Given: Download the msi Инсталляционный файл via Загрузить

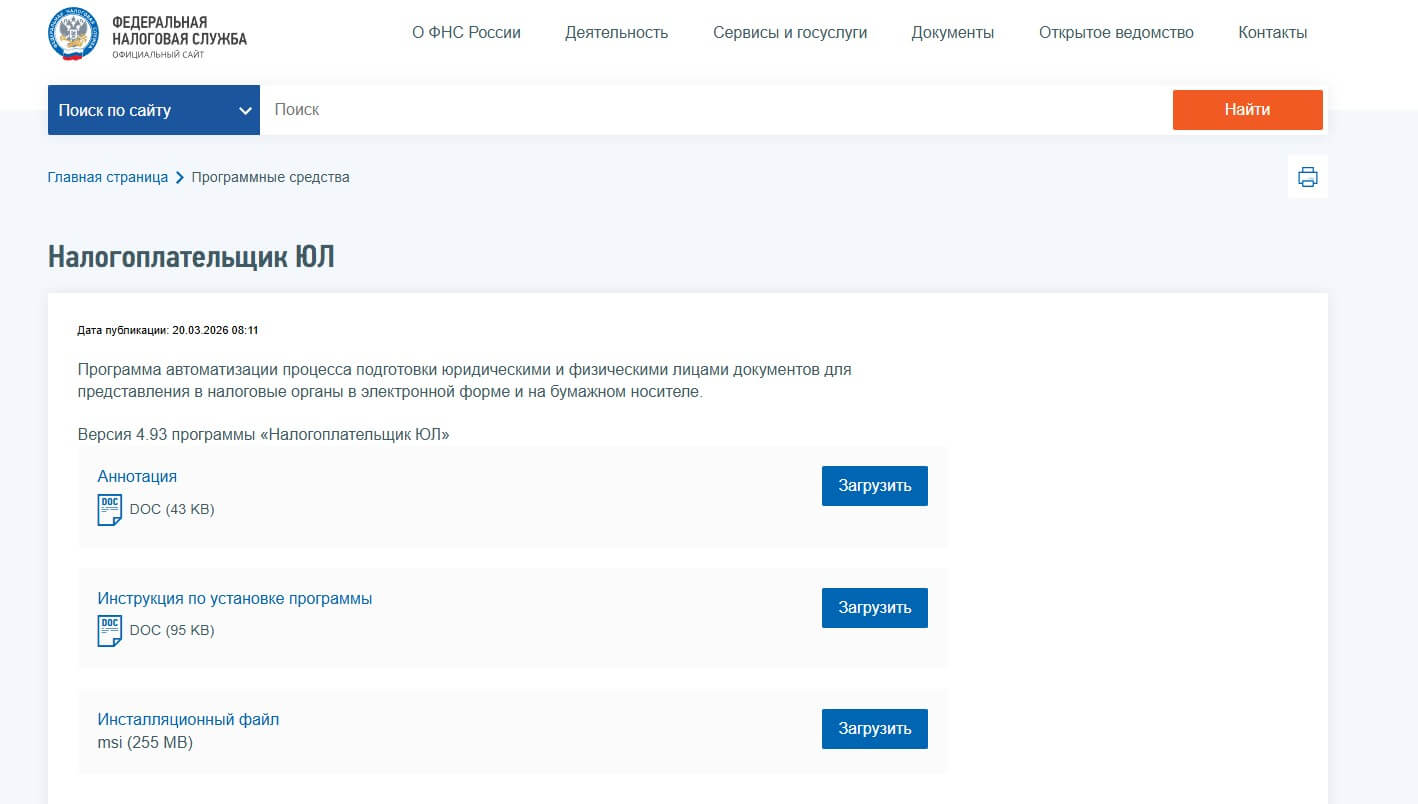Looking at the screenshot, I should point(874,729).
